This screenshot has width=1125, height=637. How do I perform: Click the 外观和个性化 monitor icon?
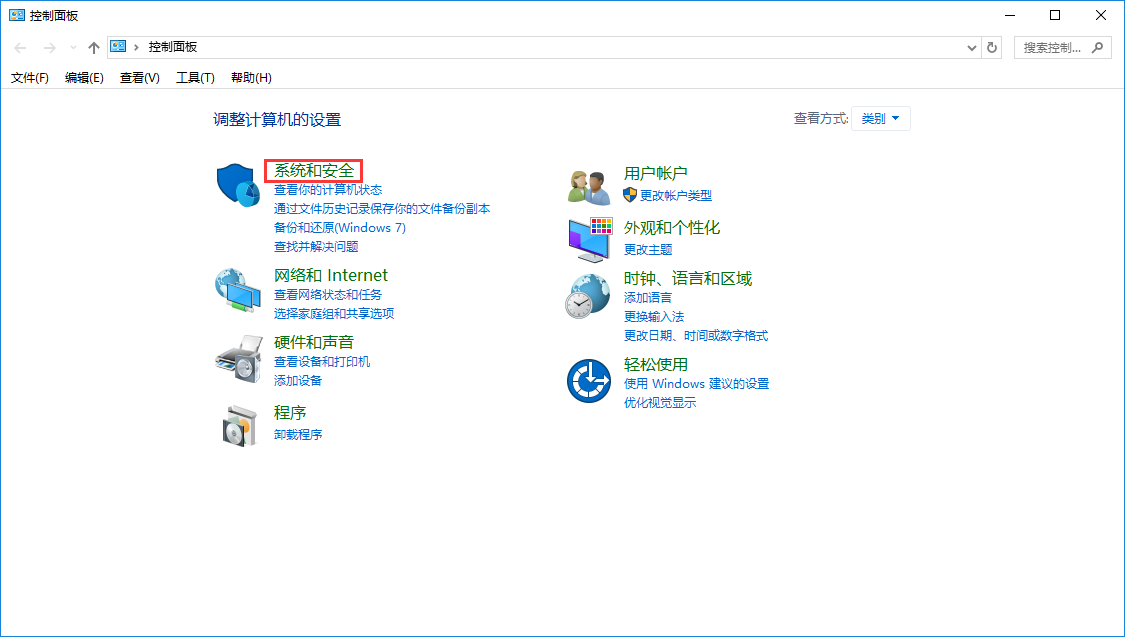[x=589, y=237]
